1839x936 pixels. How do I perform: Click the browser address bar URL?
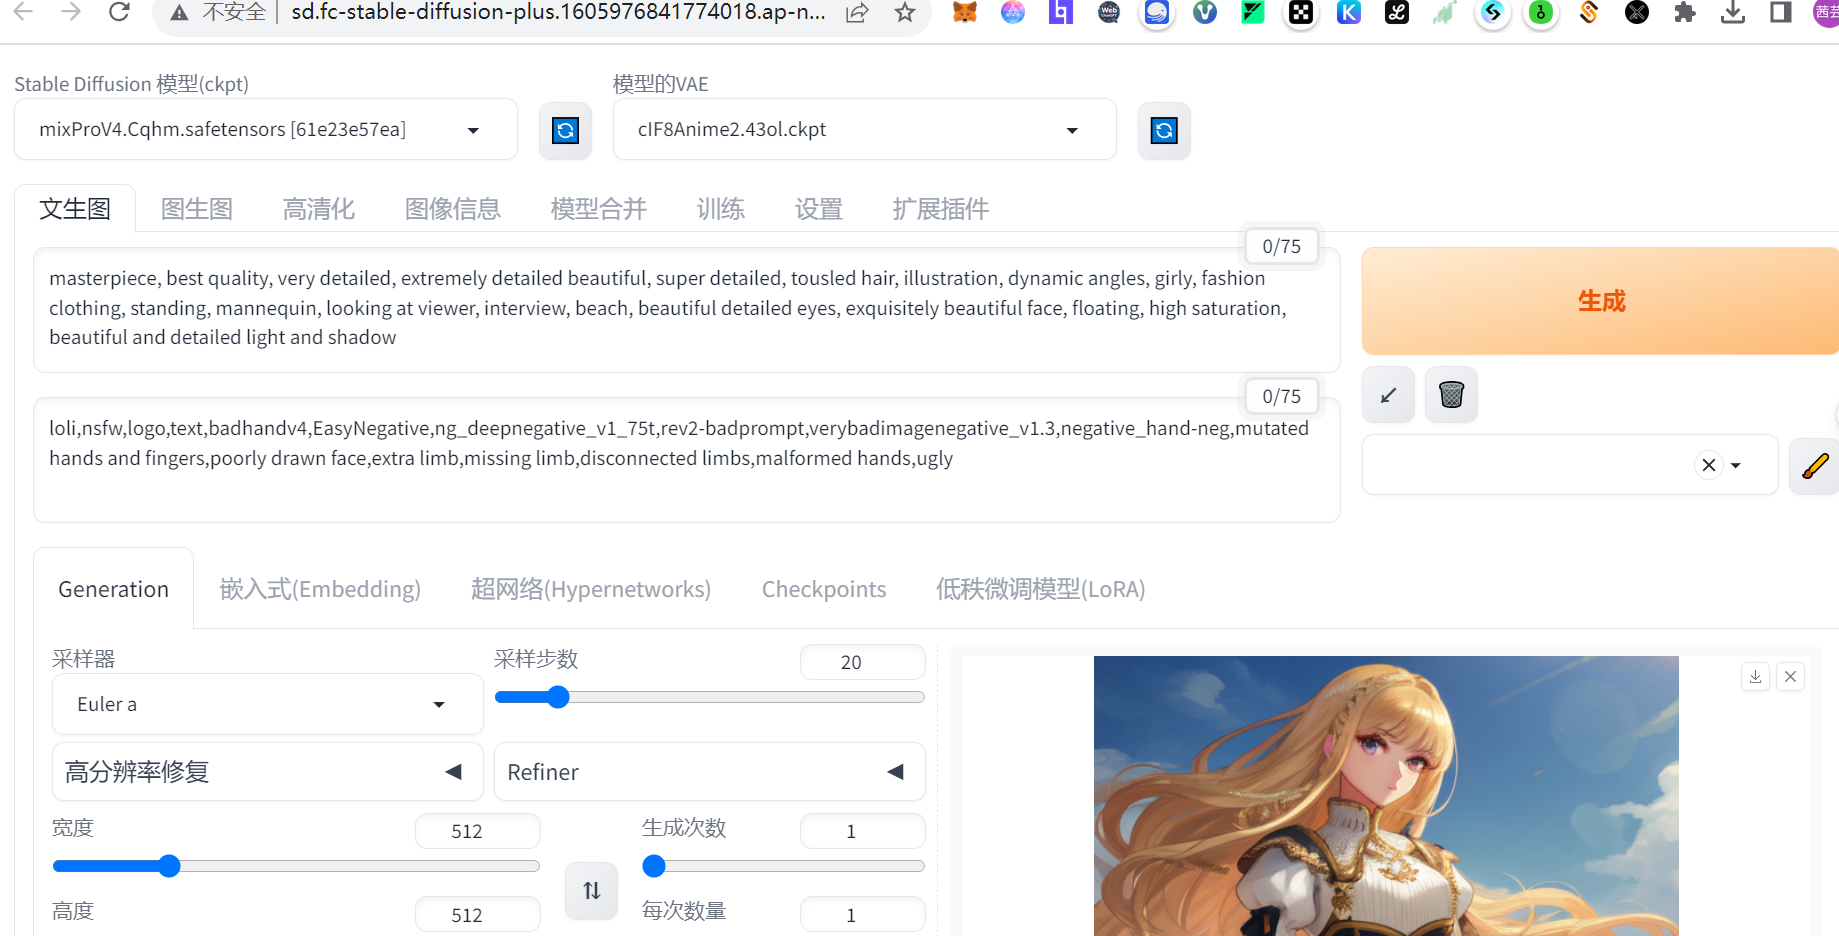click(558, 13)
